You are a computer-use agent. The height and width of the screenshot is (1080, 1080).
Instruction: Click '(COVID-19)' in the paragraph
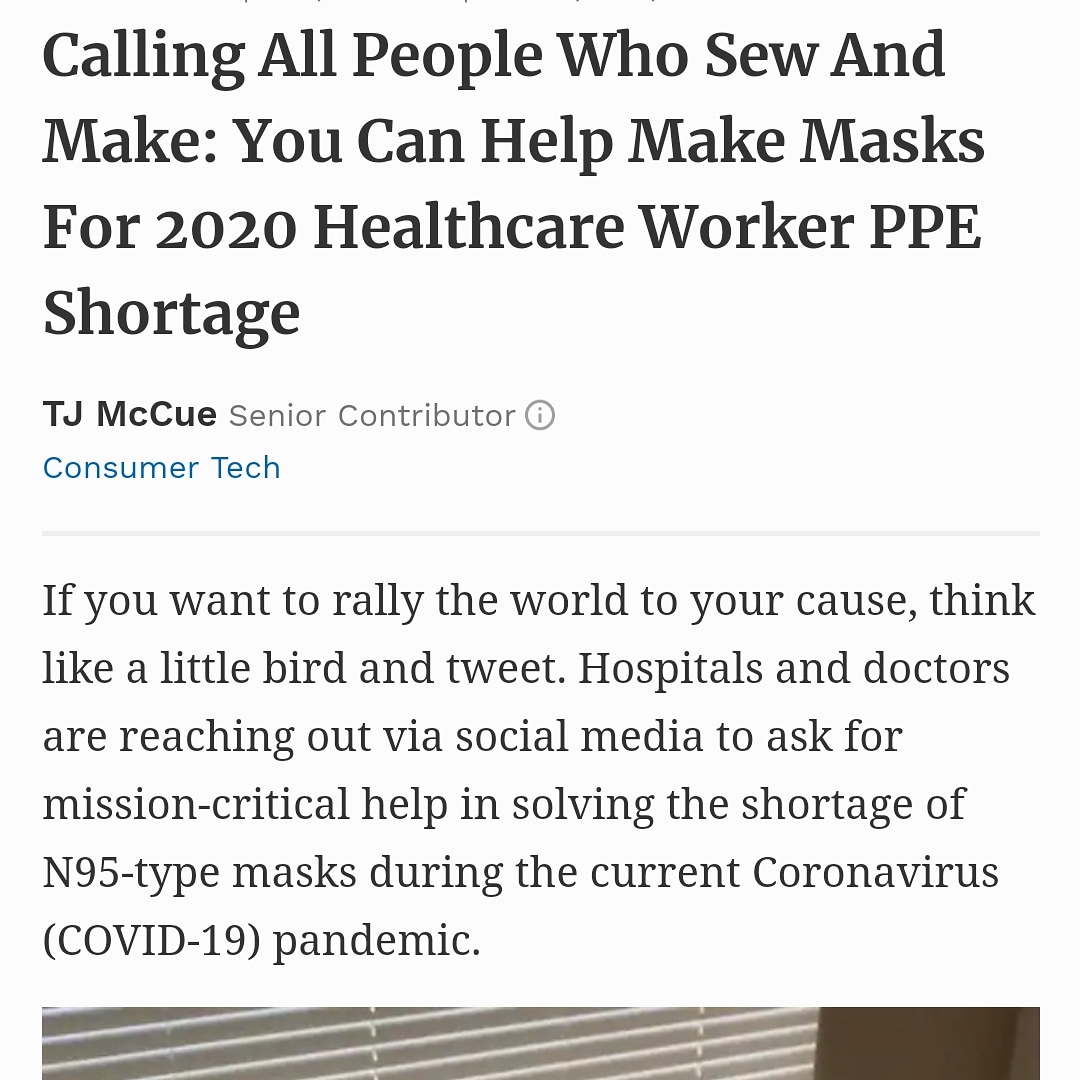click(x=152, y=941)
